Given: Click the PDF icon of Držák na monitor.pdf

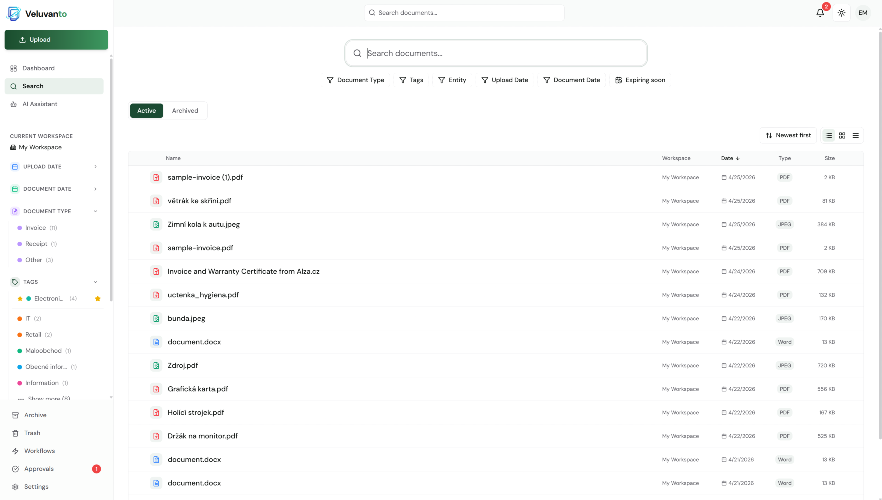Looking at the screenshot, I should pyautogui.click(x=156, y=436).
